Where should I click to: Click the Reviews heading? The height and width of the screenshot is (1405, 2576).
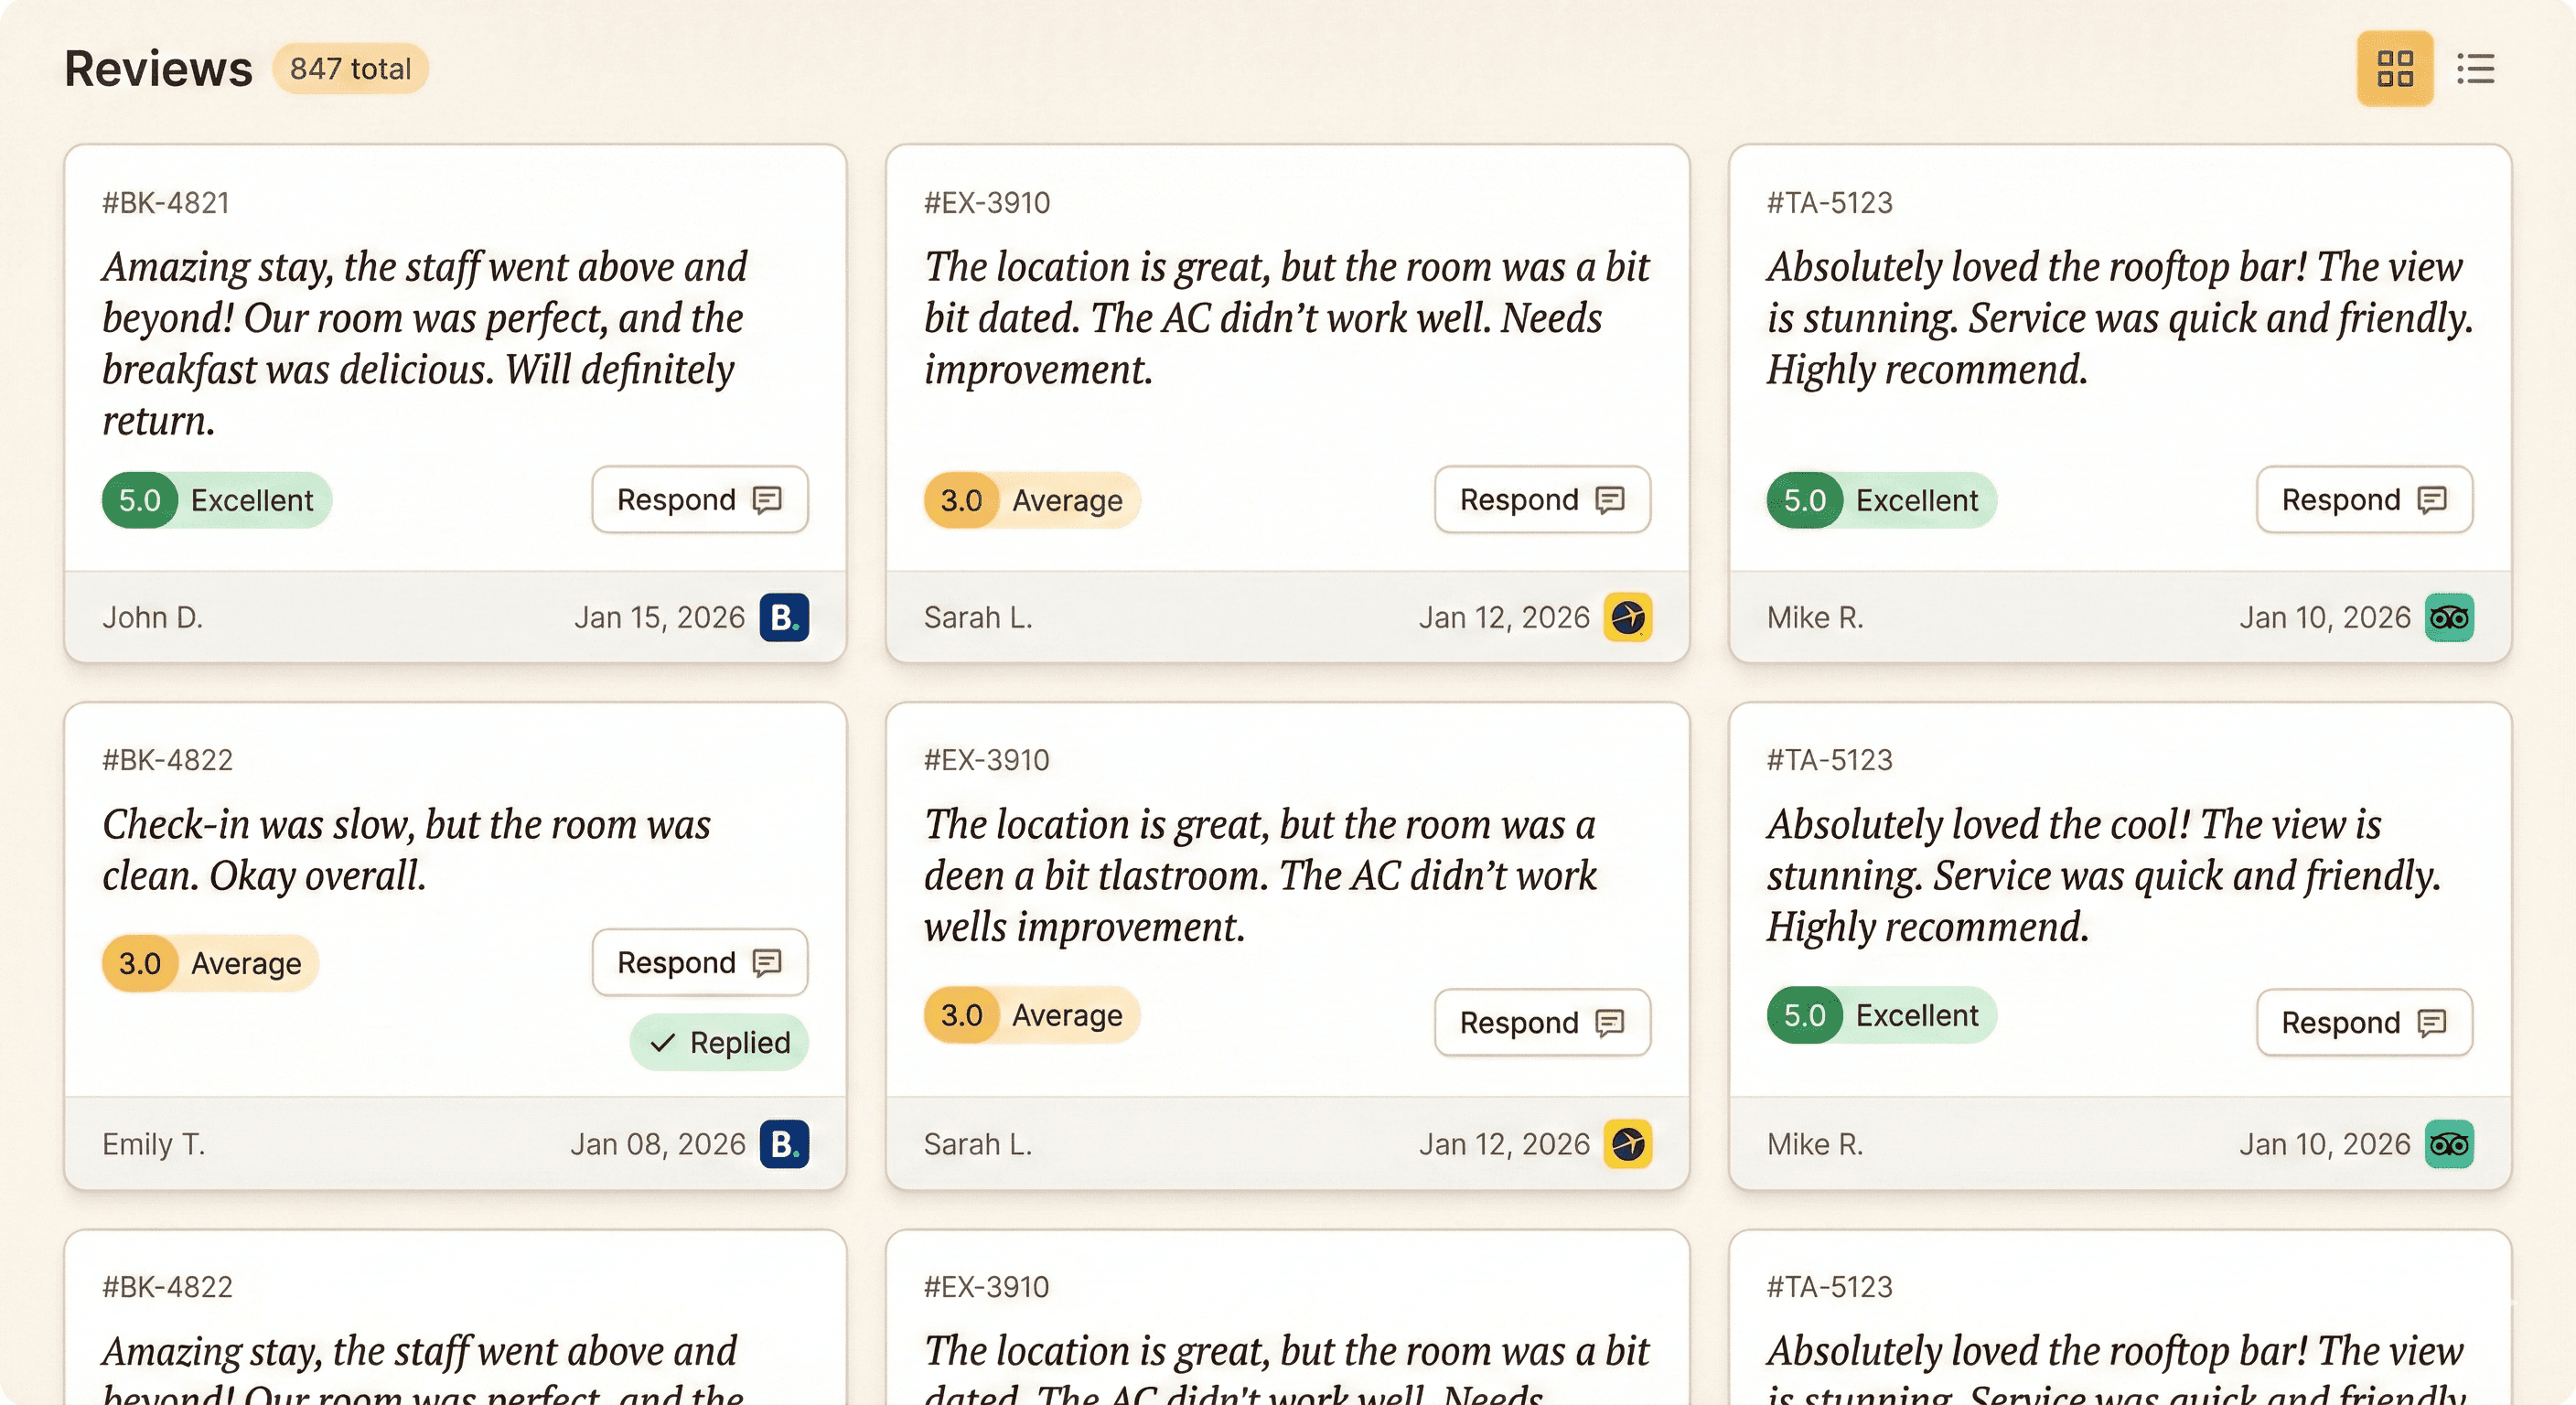pos(158,69)
